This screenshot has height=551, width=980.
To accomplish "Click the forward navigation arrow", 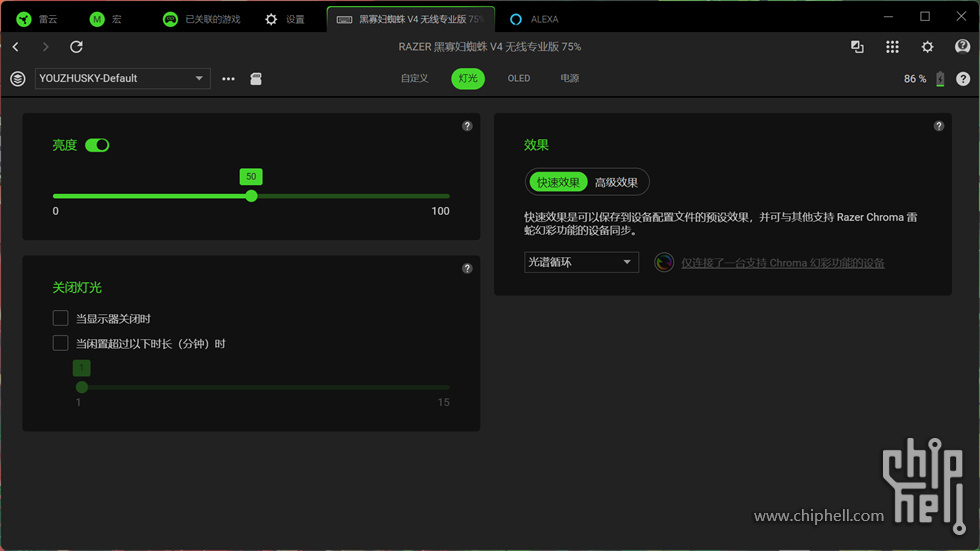I will tap(45, 47).
